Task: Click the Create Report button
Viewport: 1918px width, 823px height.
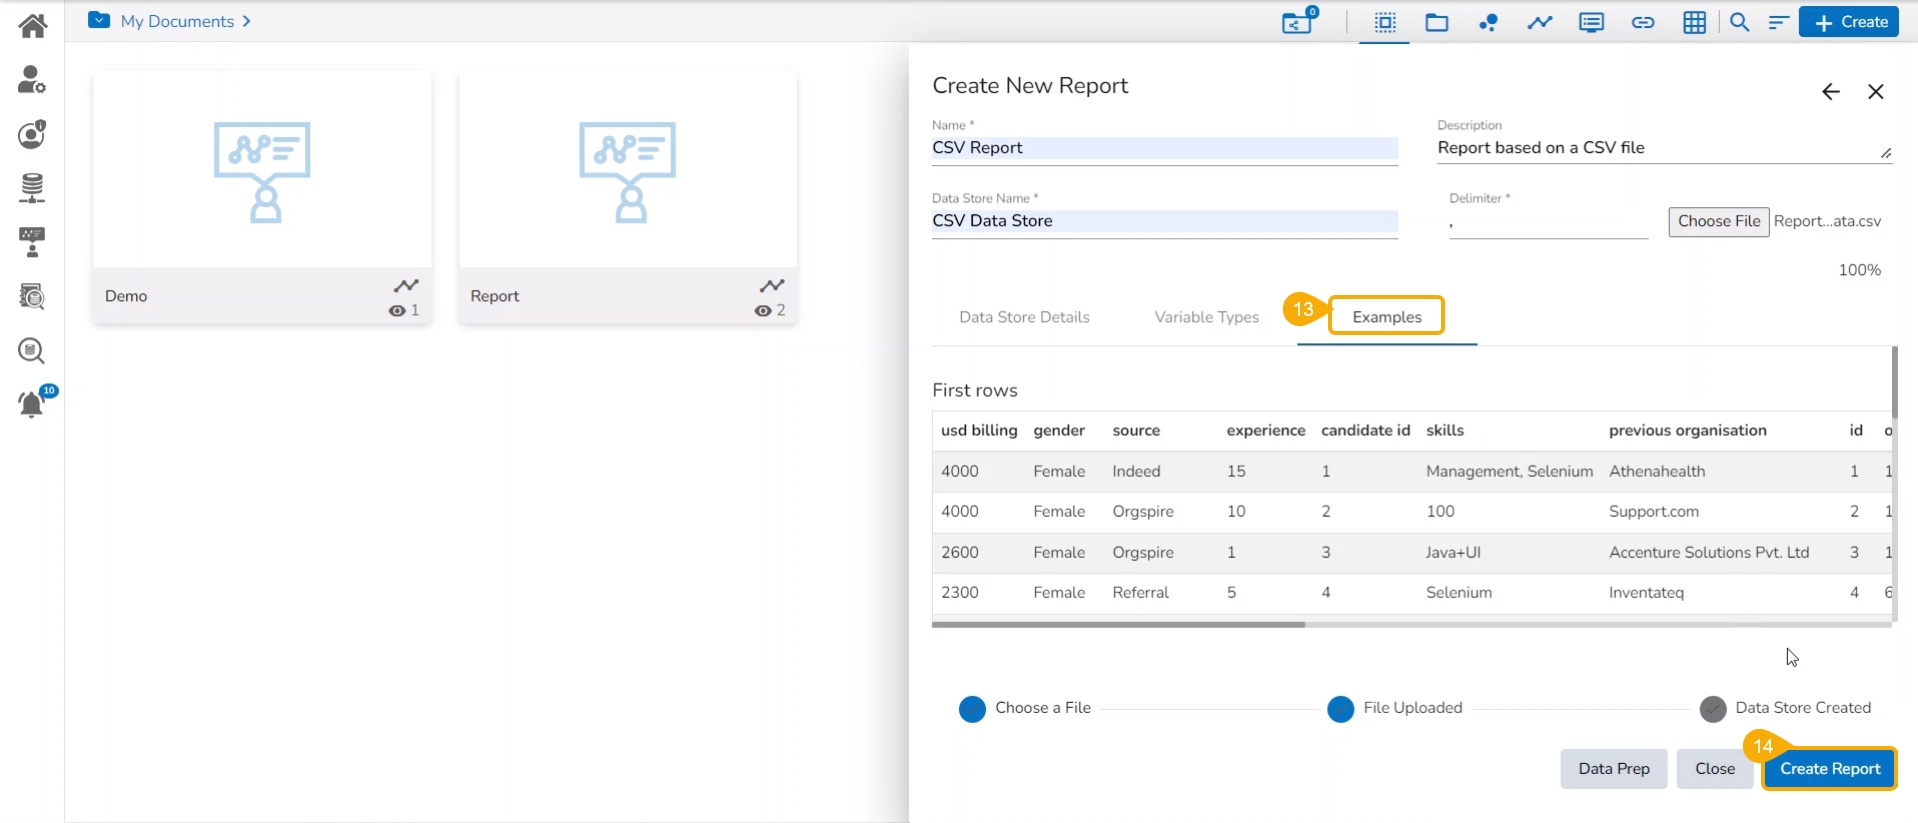Action: tap(1829, 769)
